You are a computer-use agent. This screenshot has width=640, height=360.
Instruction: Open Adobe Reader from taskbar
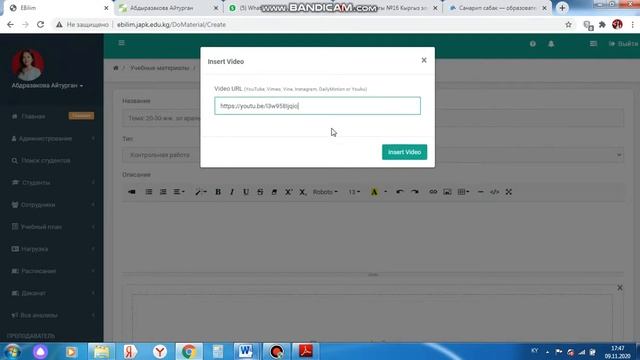(x=305, y=351)
